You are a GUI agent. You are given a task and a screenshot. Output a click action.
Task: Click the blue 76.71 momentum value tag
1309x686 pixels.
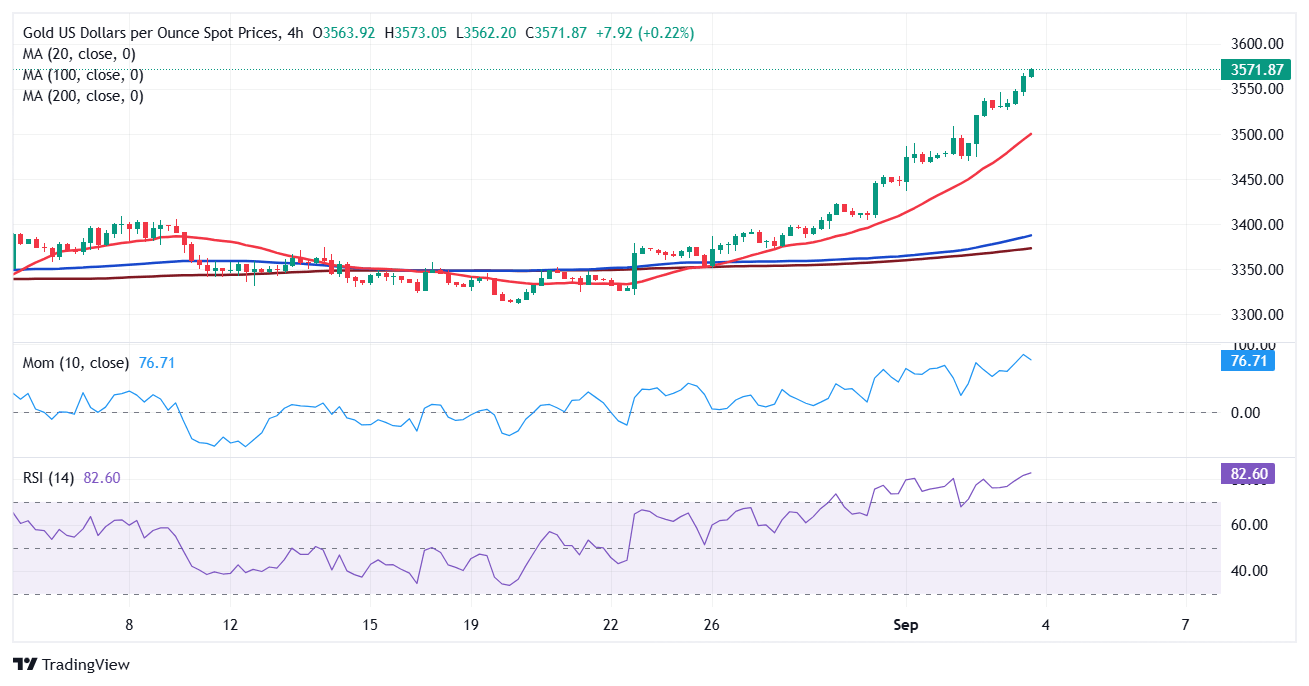coord(1247,361)
